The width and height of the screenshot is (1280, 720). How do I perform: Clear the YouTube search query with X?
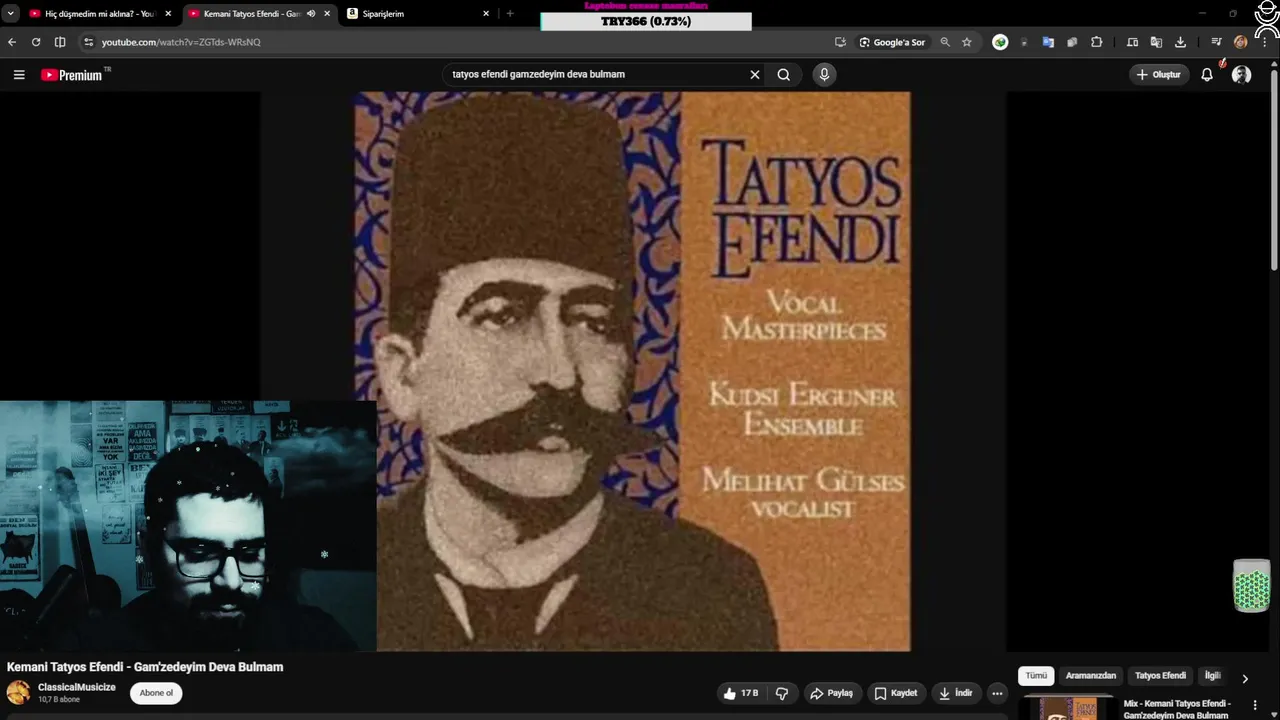755,74
